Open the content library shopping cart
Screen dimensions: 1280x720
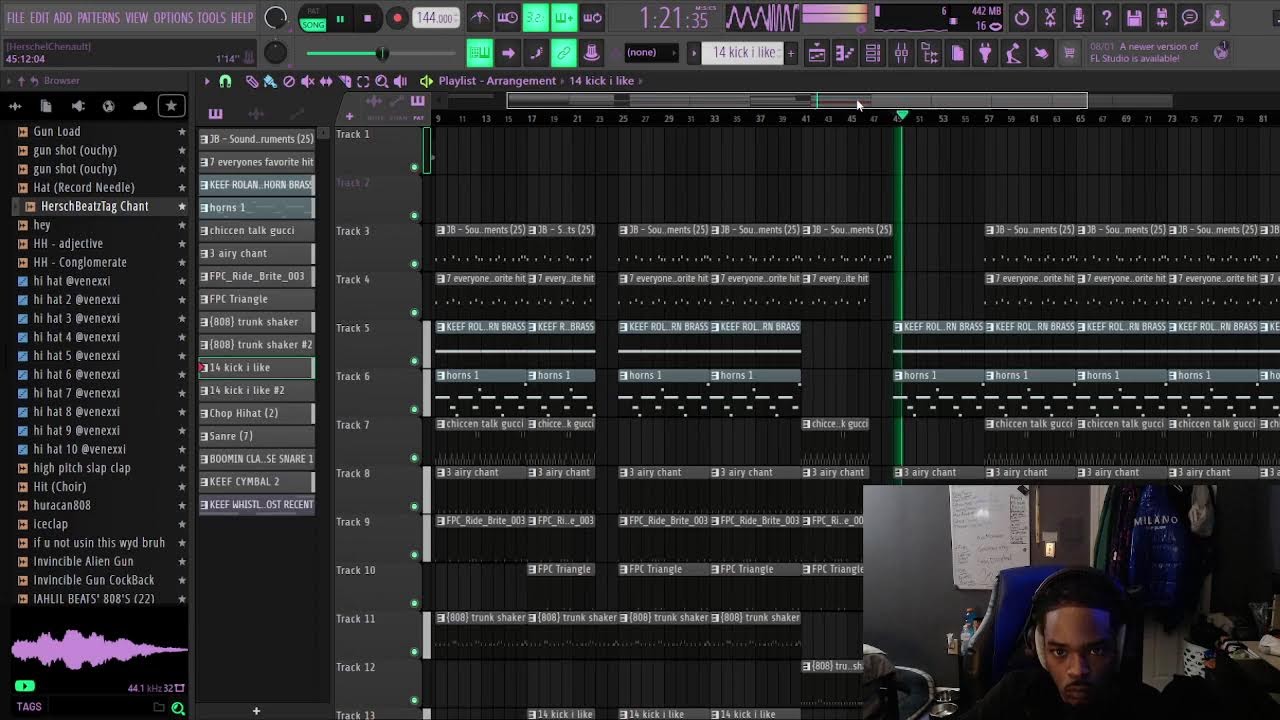coord(1069,53)
